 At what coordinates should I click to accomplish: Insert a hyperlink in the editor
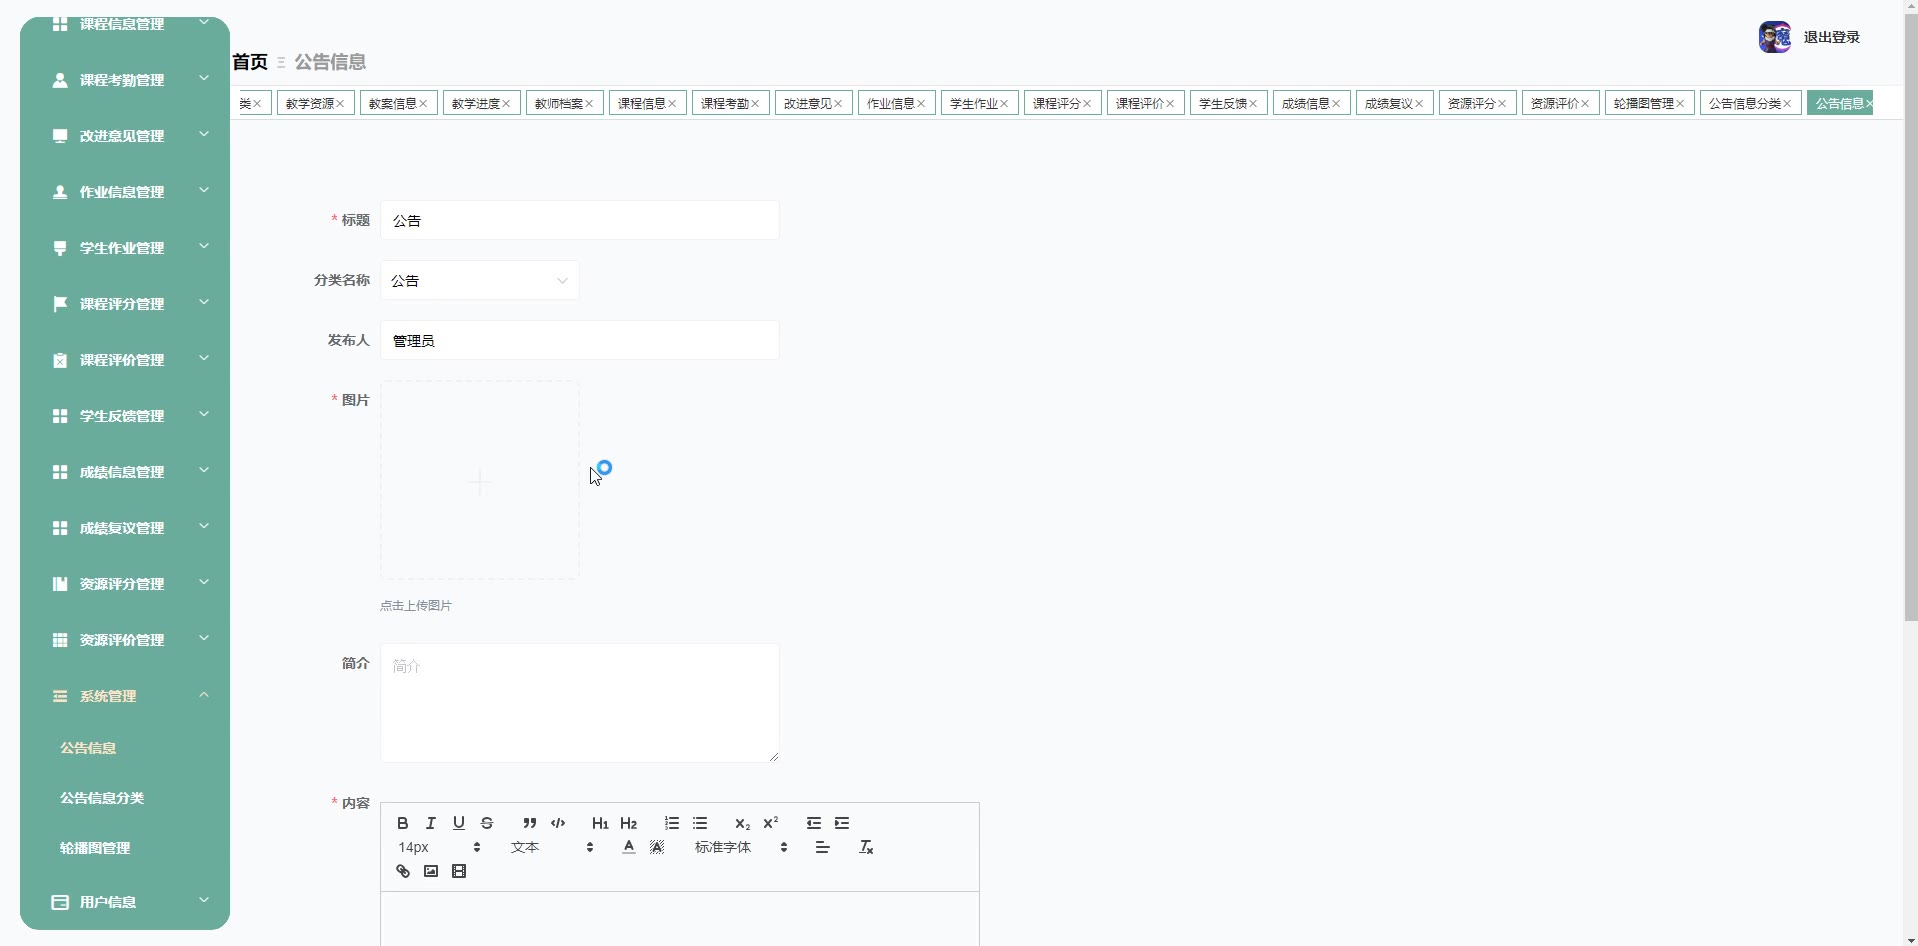(x=403, y=871)
